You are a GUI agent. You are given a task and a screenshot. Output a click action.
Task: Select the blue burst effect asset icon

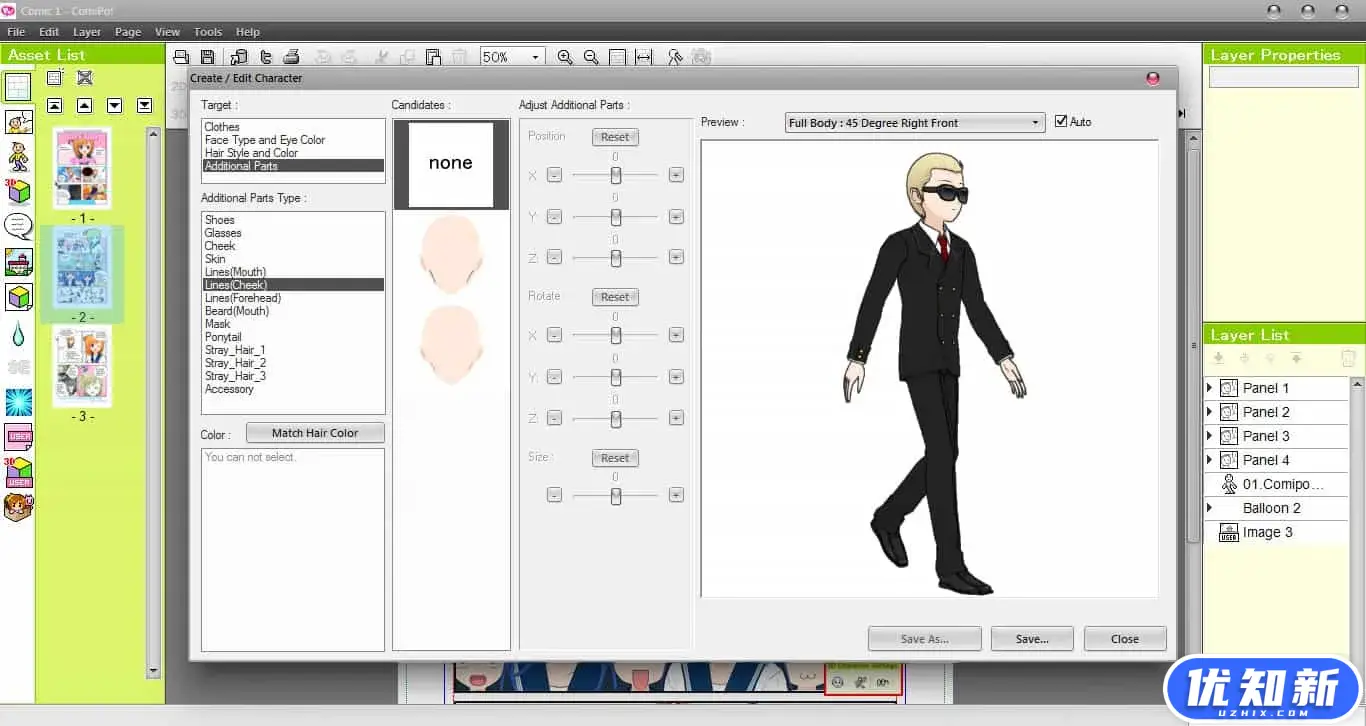tap(18, 402)
